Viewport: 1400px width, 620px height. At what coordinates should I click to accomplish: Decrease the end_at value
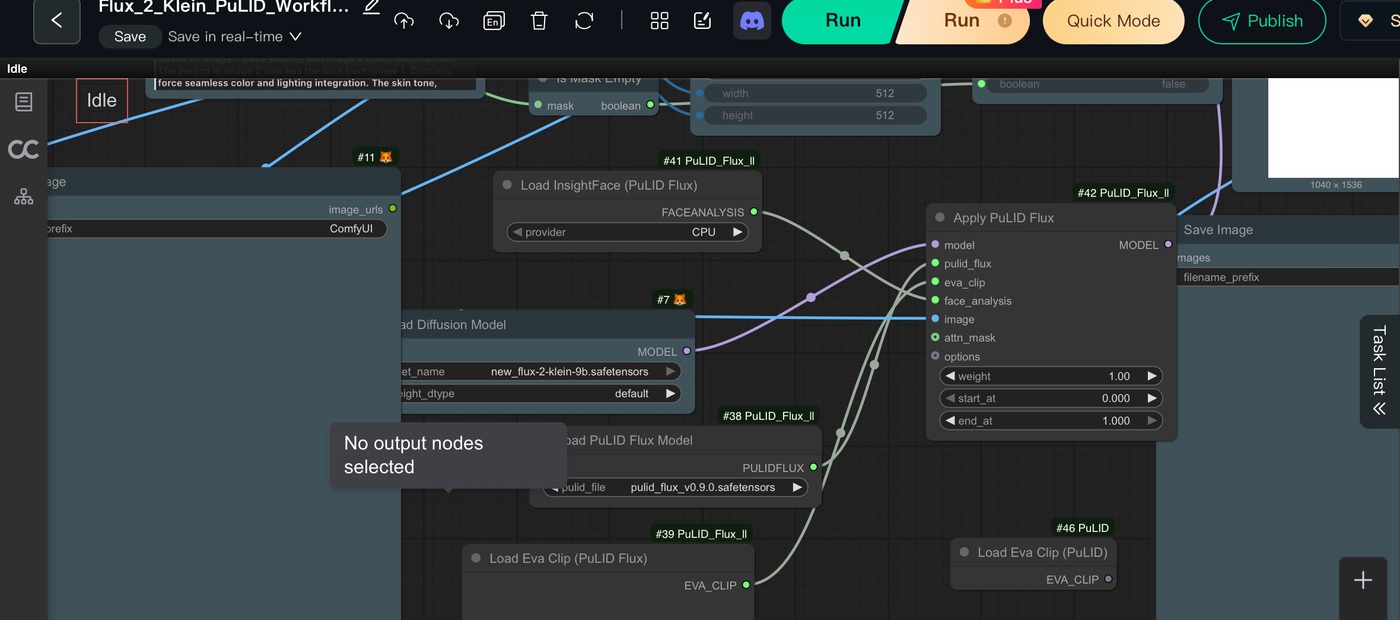[950, 420]
